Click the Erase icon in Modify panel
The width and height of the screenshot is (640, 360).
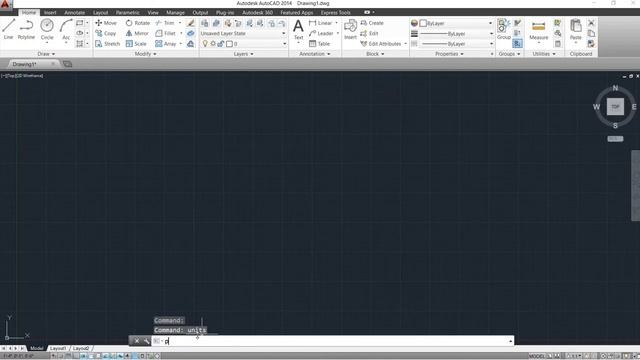coord(191,23)
